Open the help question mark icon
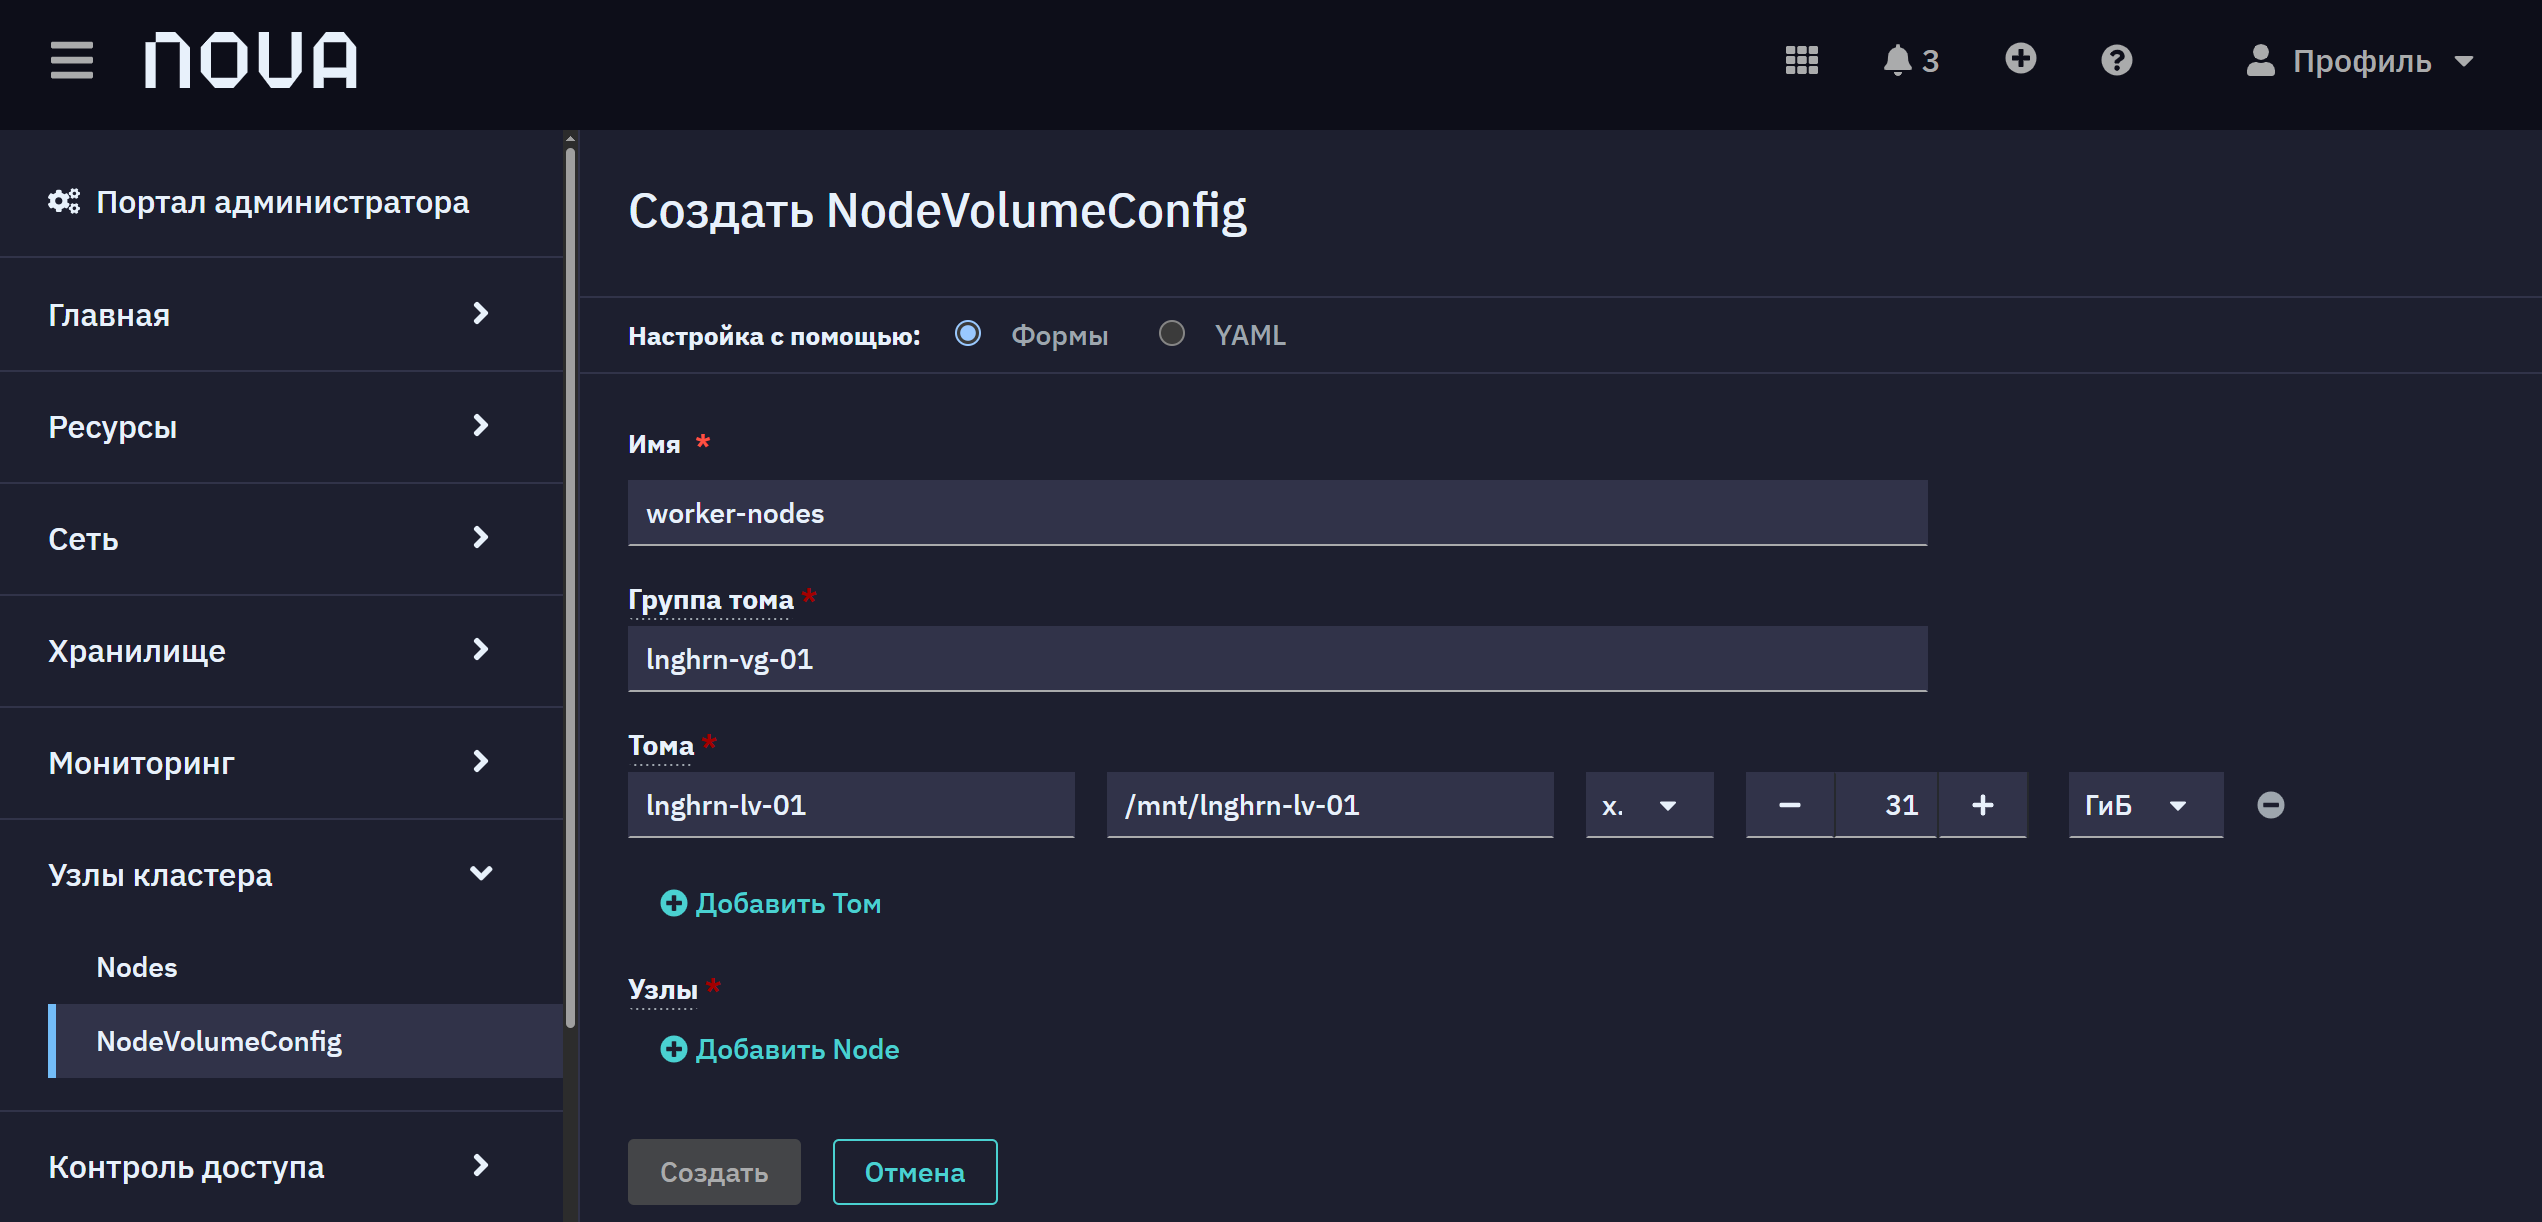The height and width of the screenshot is (1222, 2542). (x=2116, y=60)
